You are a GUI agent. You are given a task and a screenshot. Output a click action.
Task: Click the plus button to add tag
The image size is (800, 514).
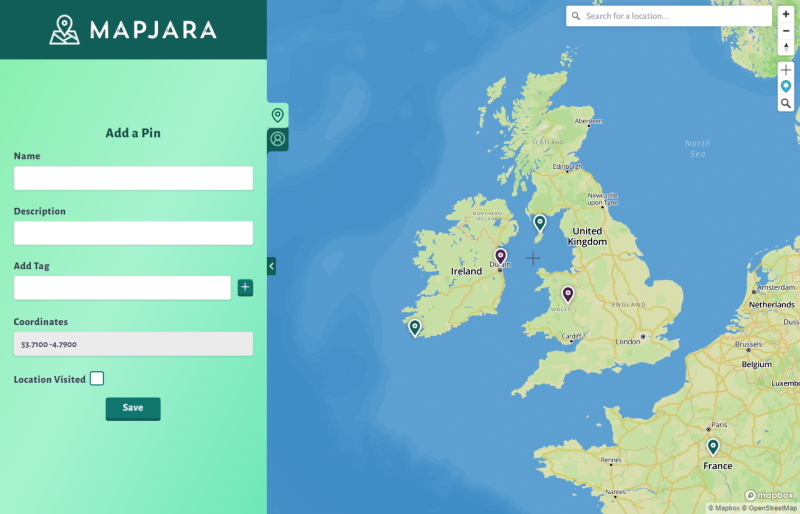[245, 288]
